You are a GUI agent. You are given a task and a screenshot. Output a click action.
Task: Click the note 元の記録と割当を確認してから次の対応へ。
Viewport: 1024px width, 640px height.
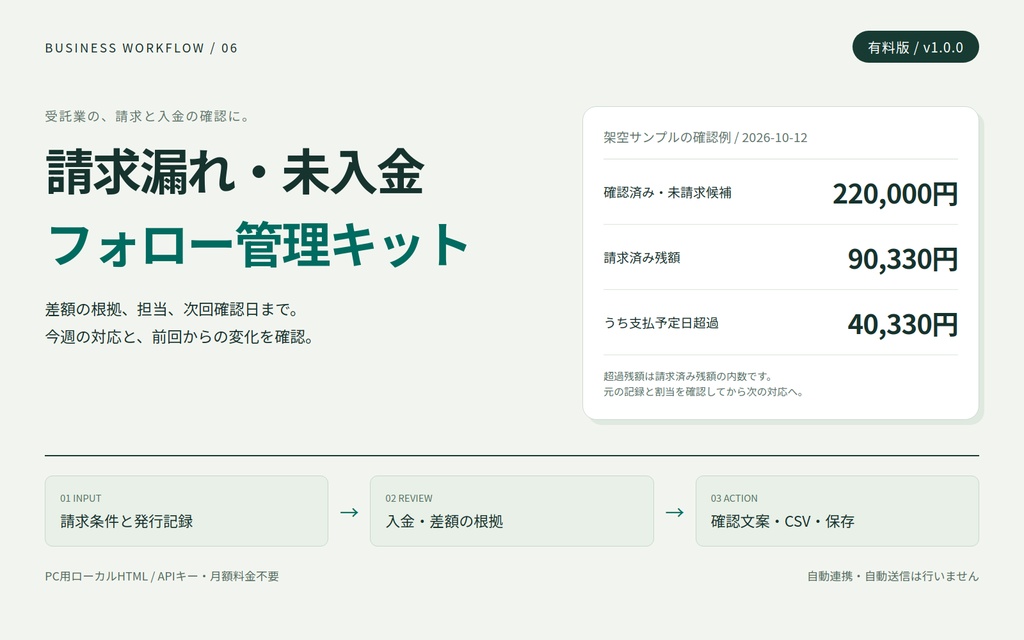click(703, 392)
